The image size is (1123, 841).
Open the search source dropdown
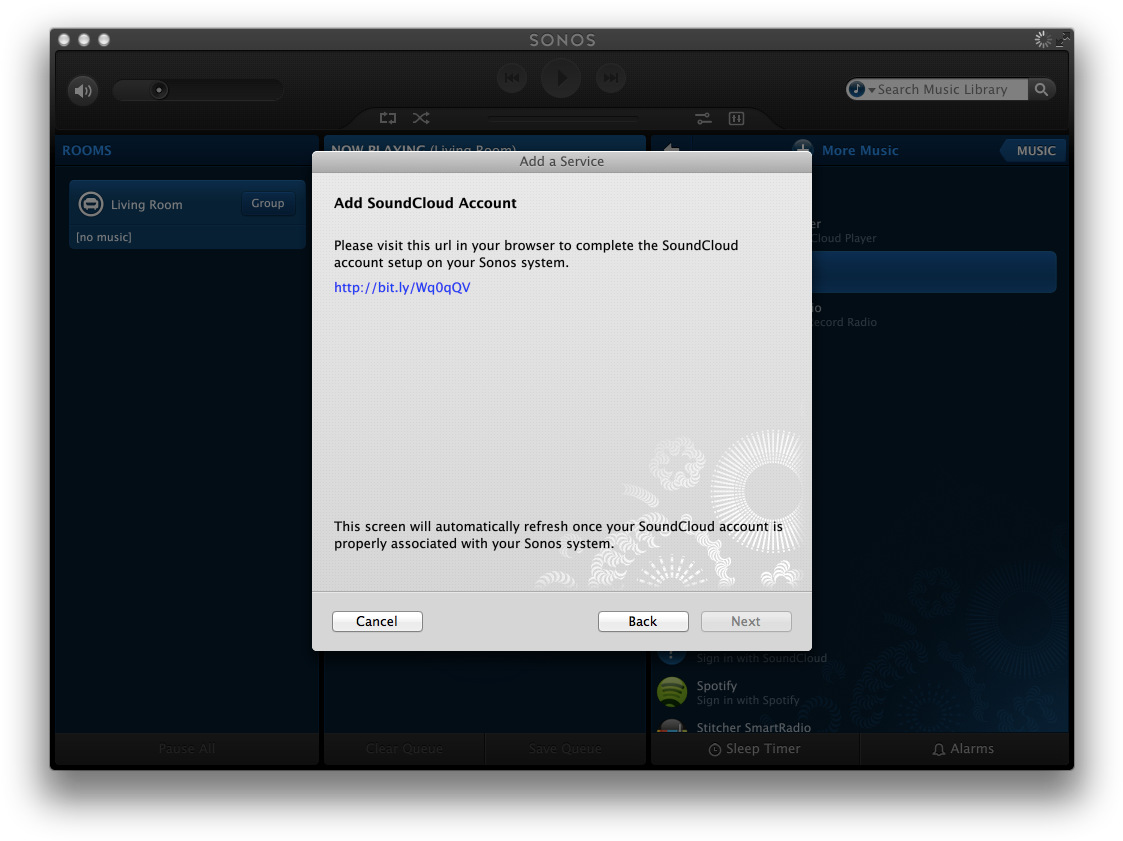(x=861, y=90)
